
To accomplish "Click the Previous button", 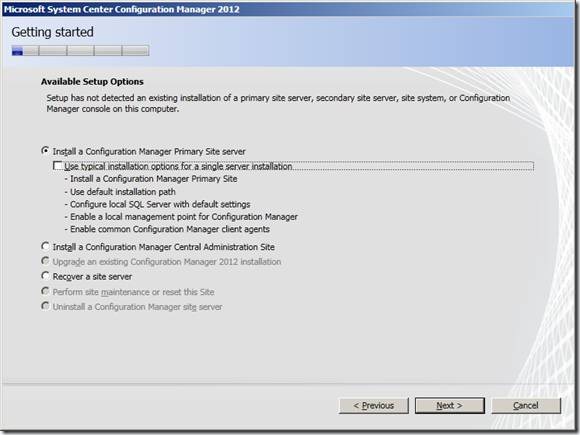I will coord(374,406).
